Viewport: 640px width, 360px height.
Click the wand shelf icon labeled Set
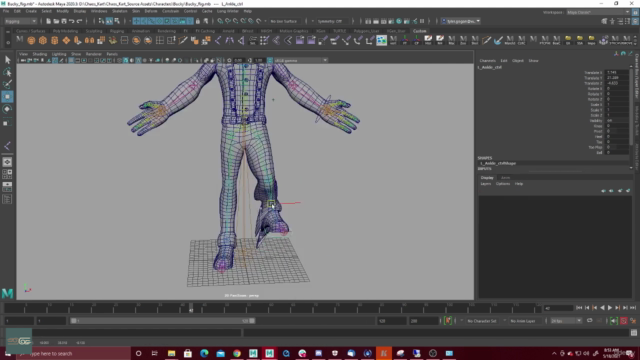253,40
